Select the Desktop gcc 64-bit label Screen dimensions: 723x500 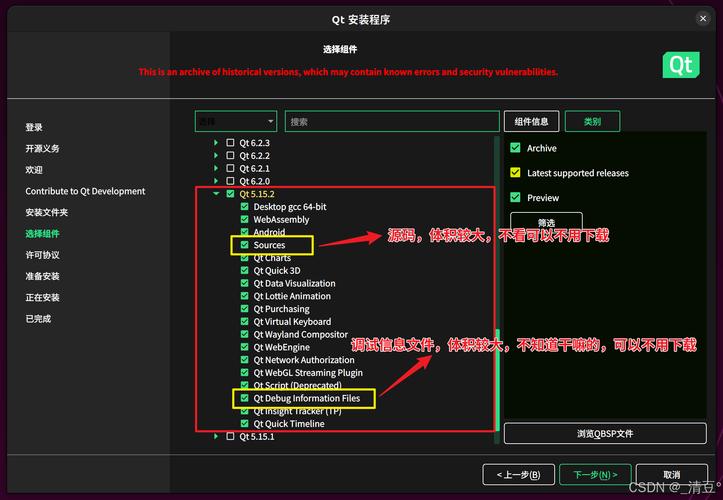pyautogui.click(x=290, y=207)
